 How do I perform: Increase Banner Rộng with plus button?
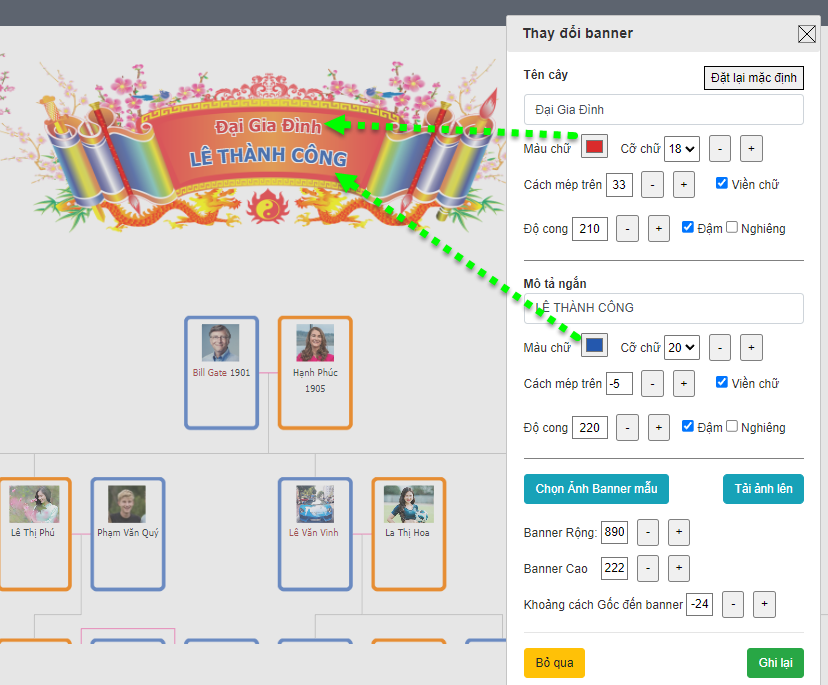[678, 532]
